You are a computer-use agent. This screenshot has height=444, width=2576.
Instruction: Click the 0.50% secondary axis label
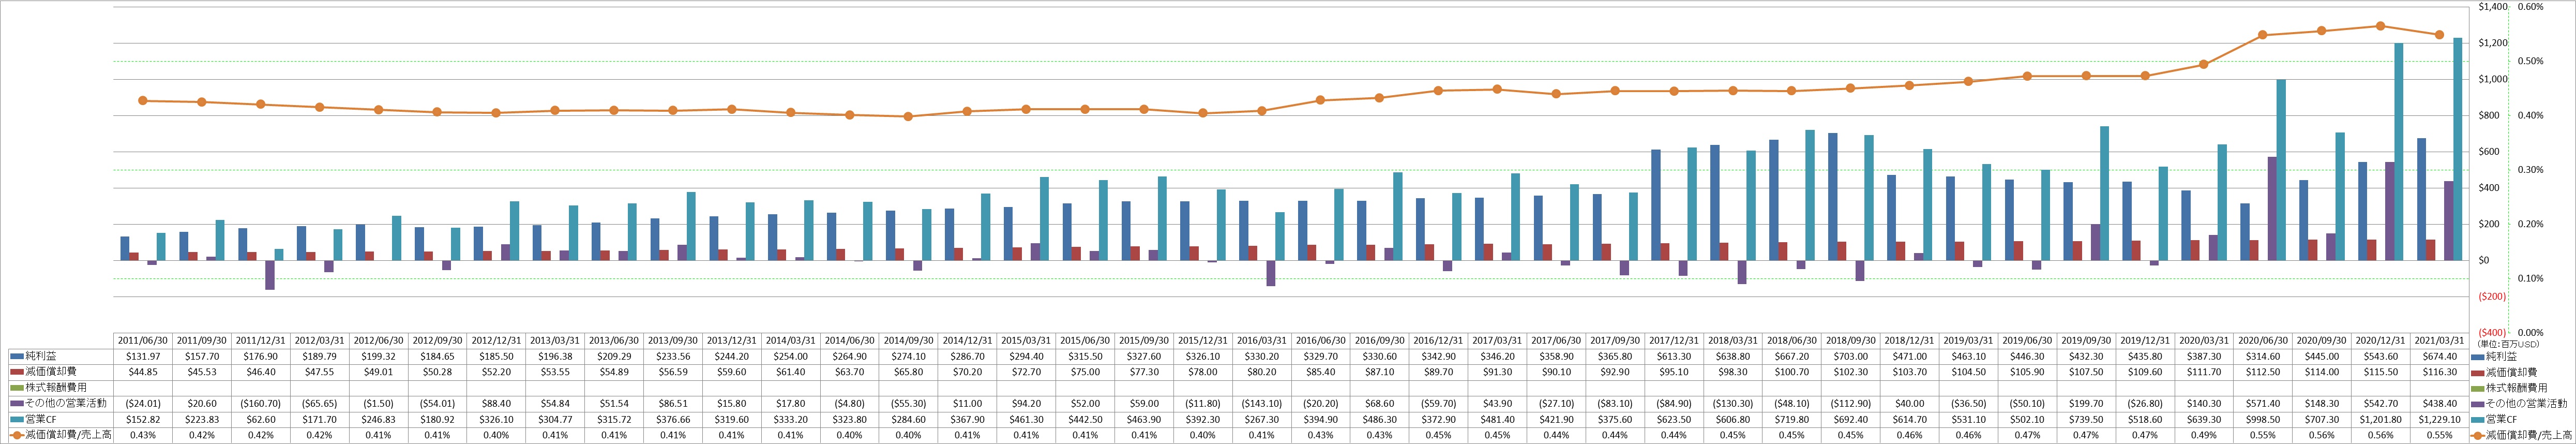(2530, 61)
